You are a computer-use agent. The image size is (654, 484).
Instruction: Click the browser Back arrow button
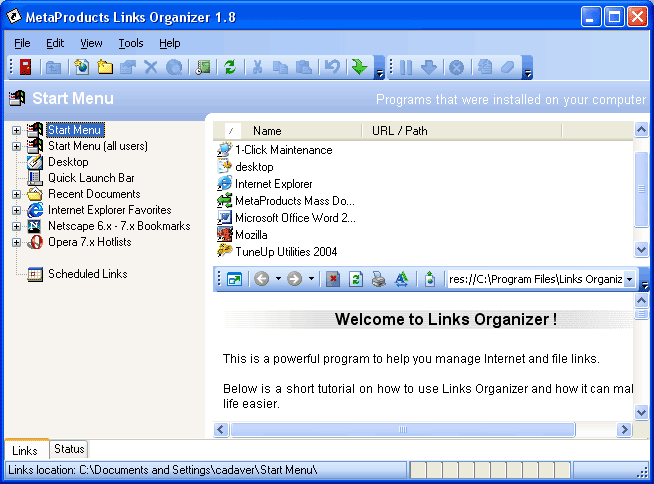tap(262, 279)
